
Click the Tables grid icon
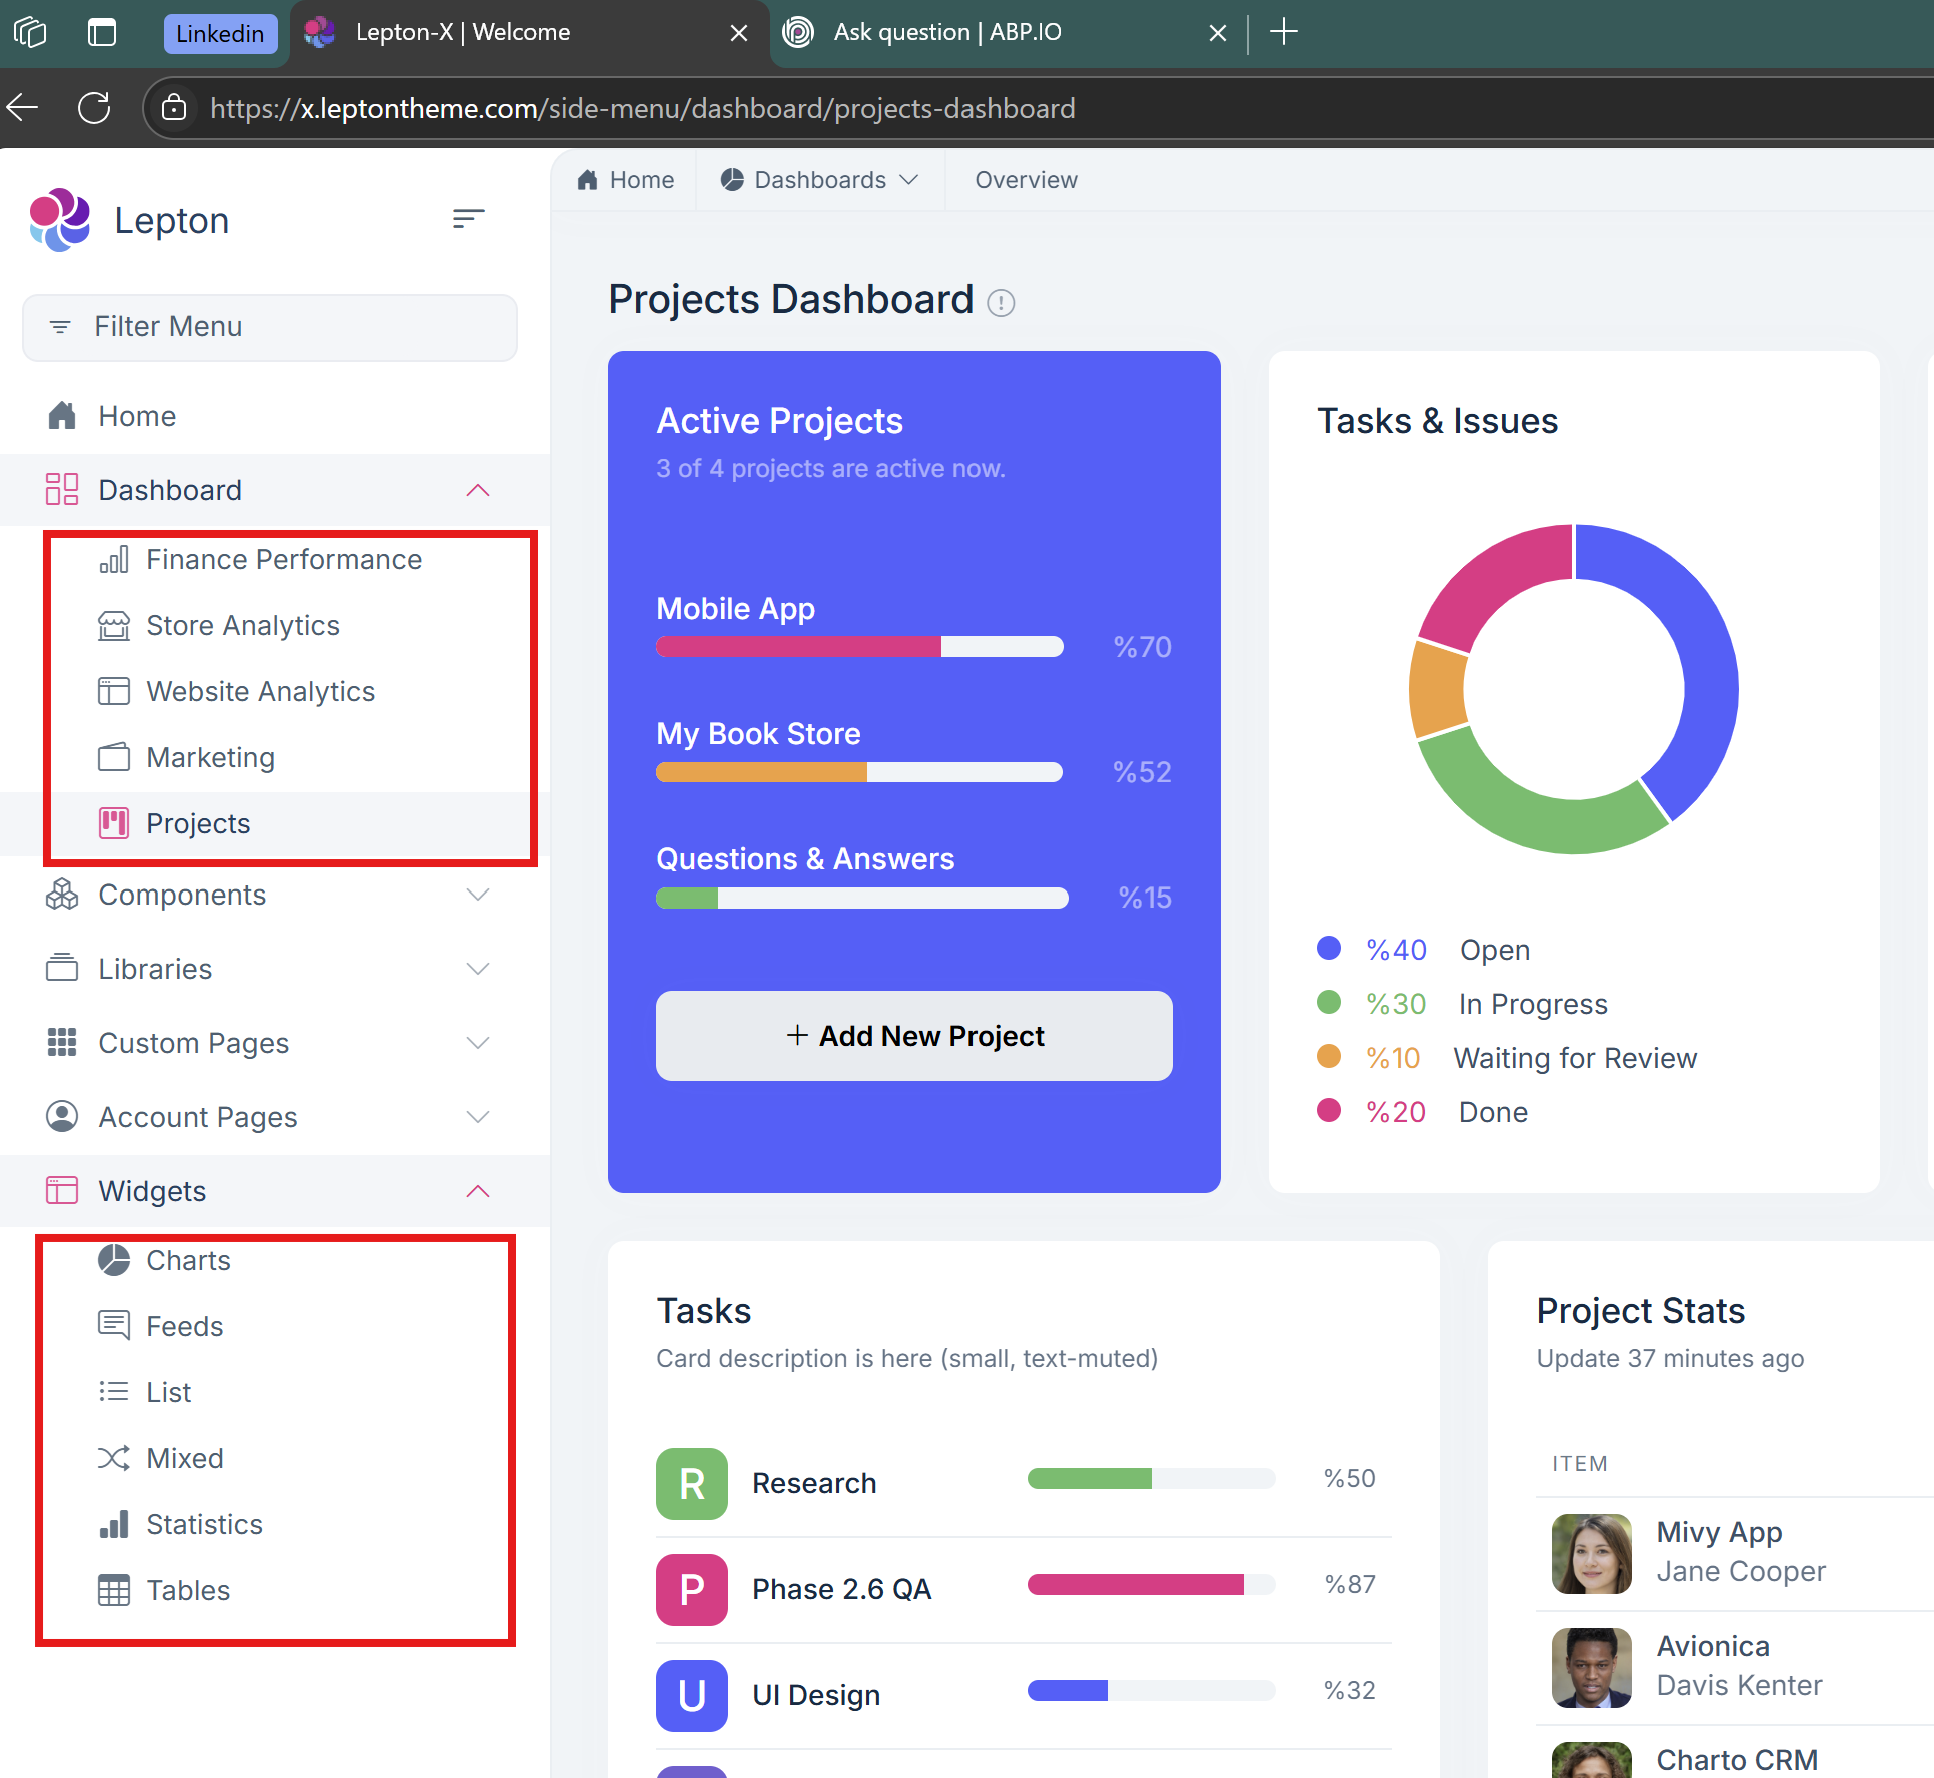pos(114,1590)
